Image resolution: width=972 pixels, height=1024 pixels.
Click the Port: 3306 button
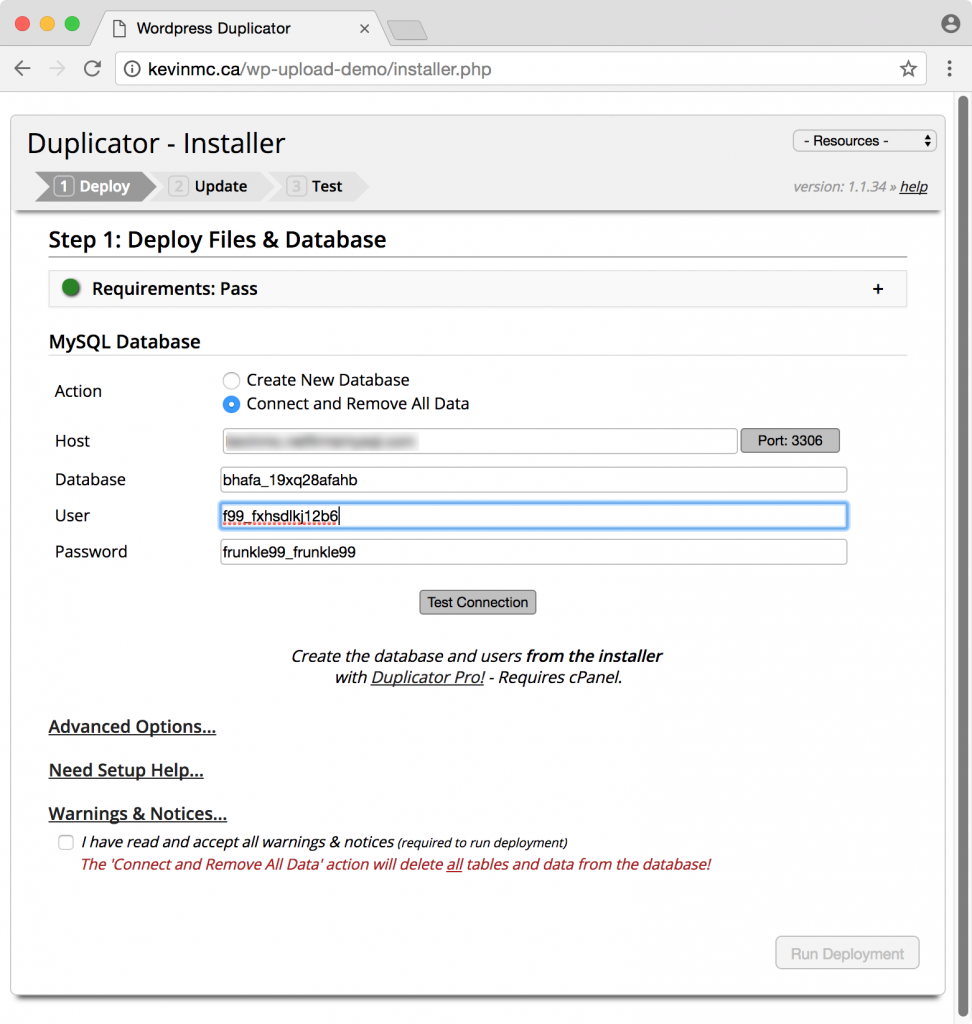pyautogui.click(x=790, y=441)
